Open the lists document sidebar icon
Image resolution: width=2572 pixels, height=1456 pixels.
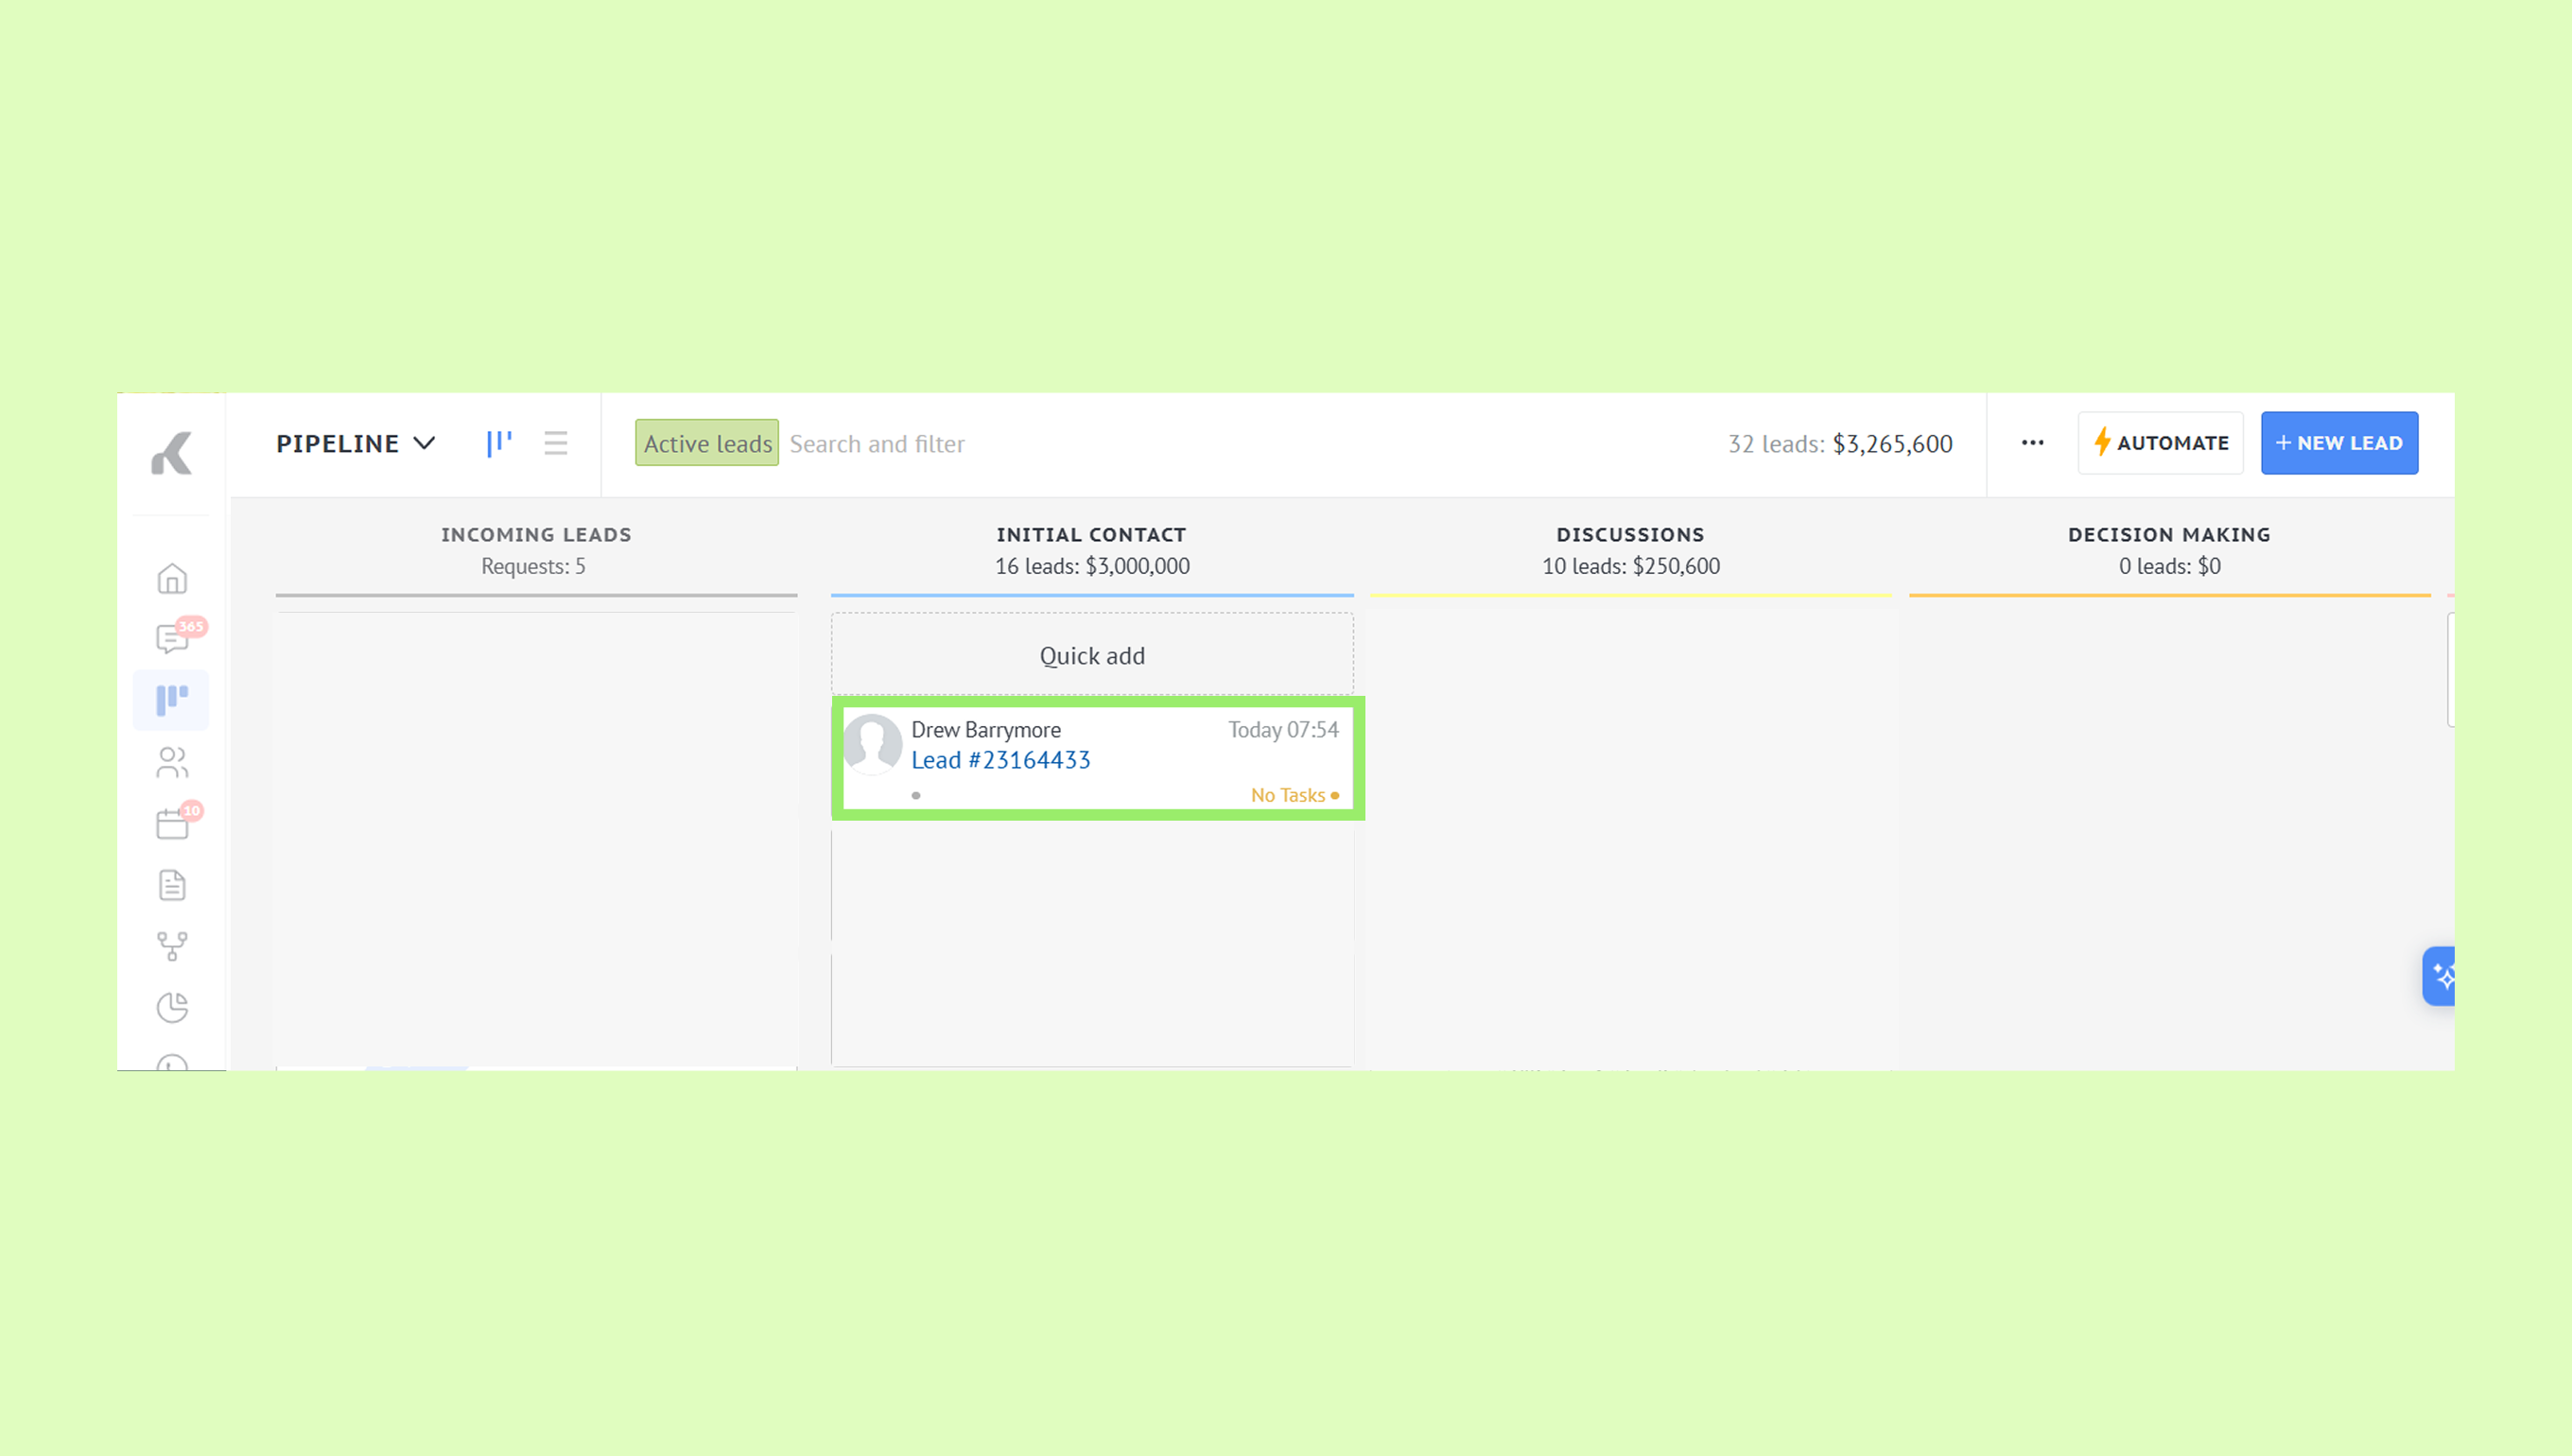tap(172, 885)
